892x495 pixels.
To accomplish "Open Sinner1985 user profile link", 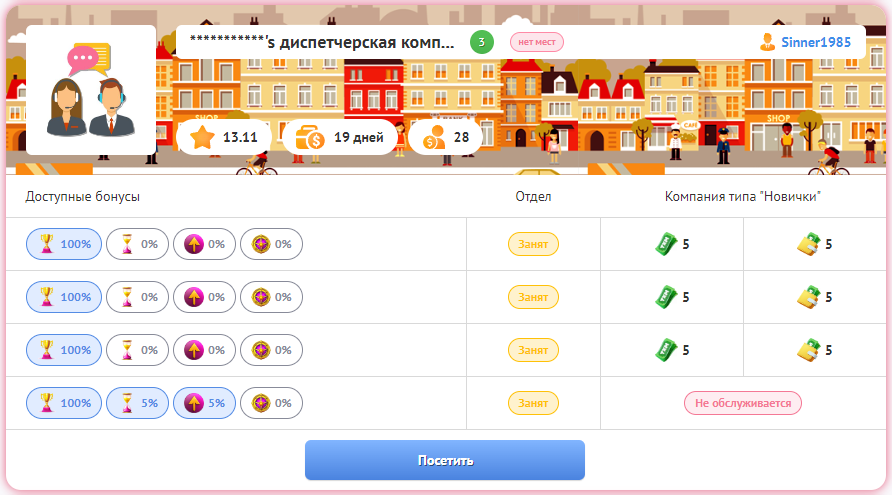I will 806,42.
